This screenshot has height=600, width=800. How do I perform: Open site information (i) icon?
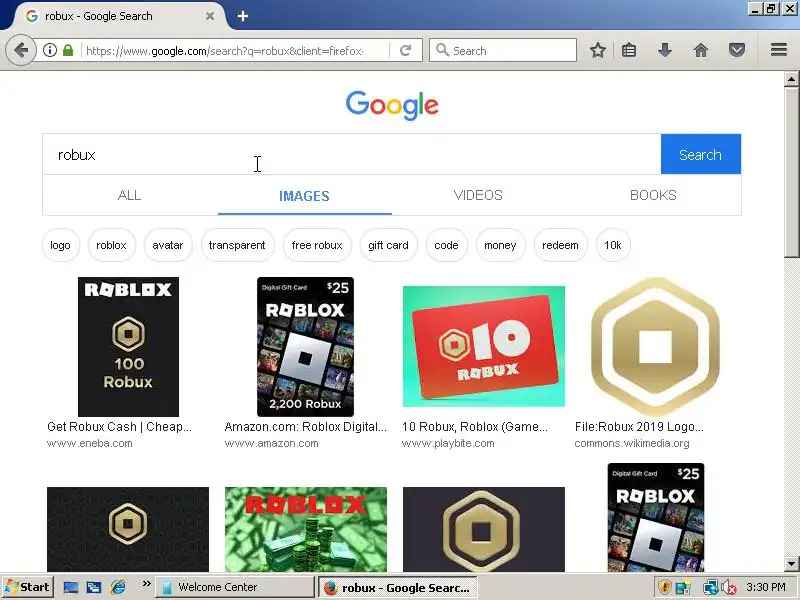coord(49,50)
